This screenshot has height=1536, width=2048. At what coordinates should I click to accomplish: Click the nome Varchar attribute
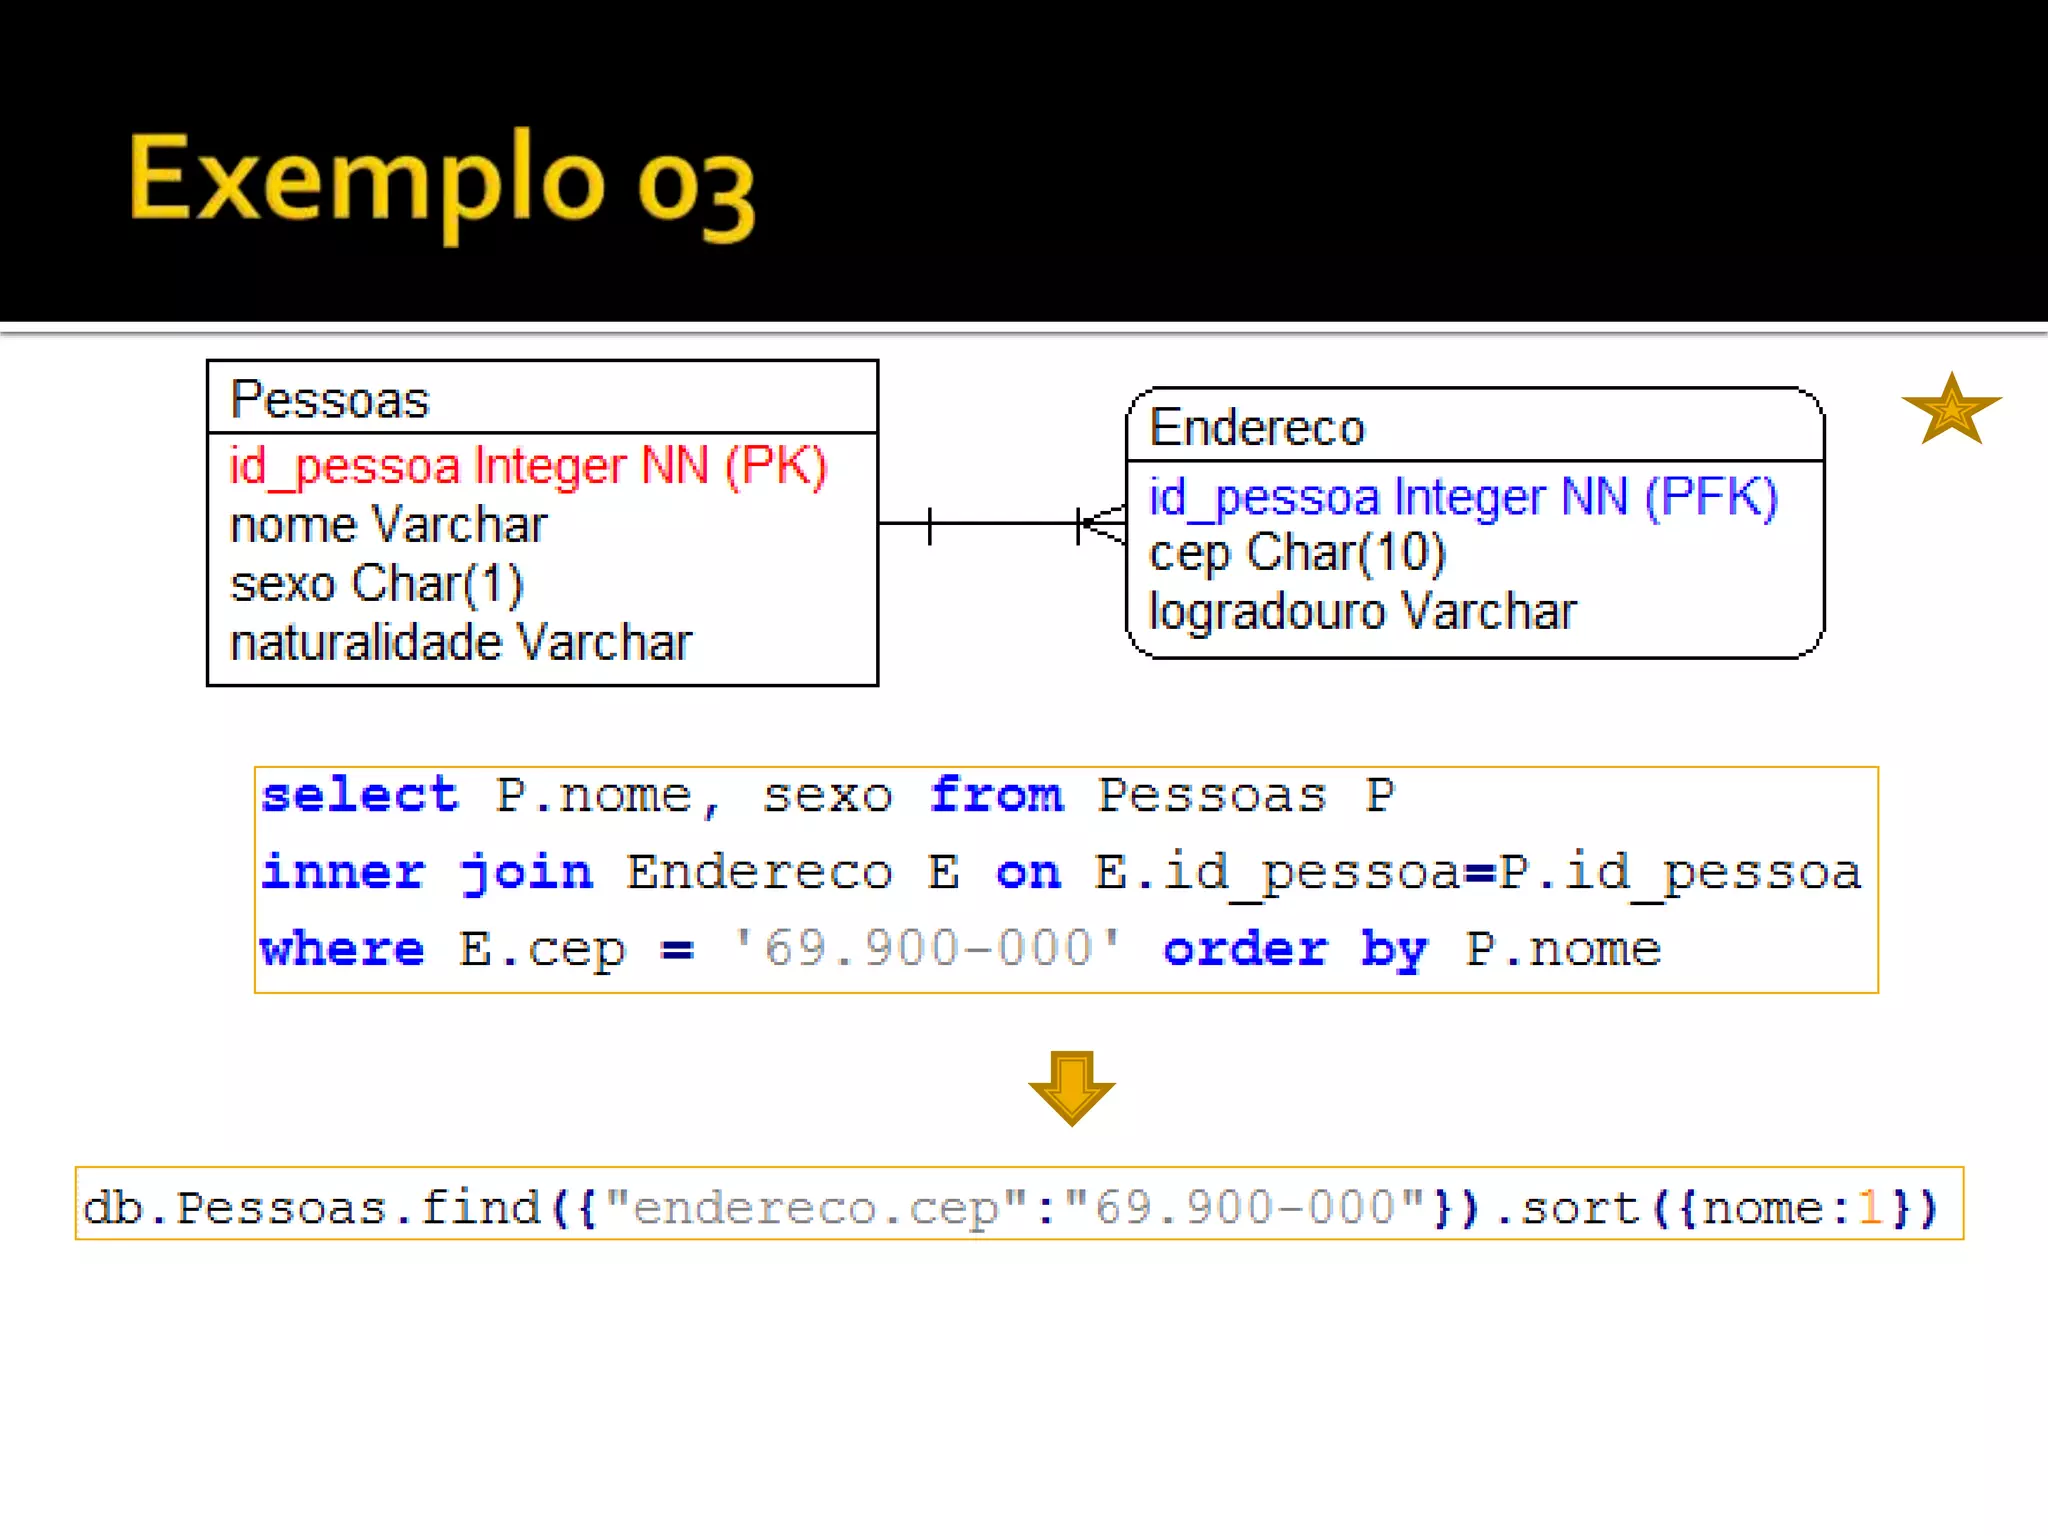click(x=389, y=525)
